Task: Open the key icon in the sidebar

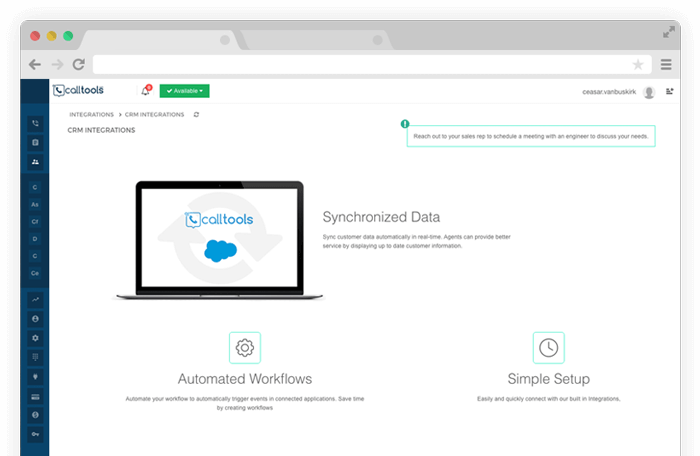Action: pyautogui.click(x=35, y=434)
